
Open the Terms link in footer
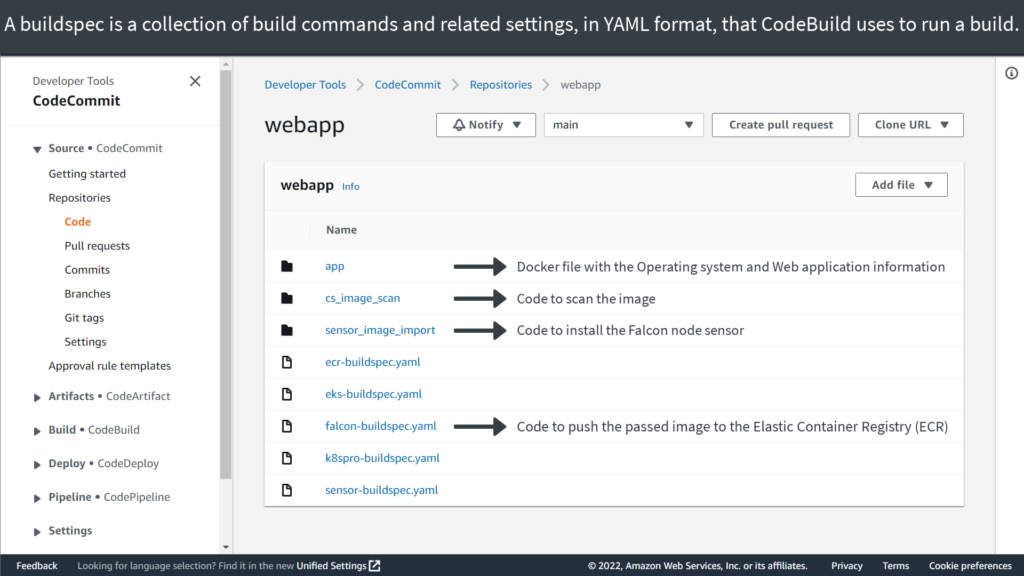pos(895,566)
